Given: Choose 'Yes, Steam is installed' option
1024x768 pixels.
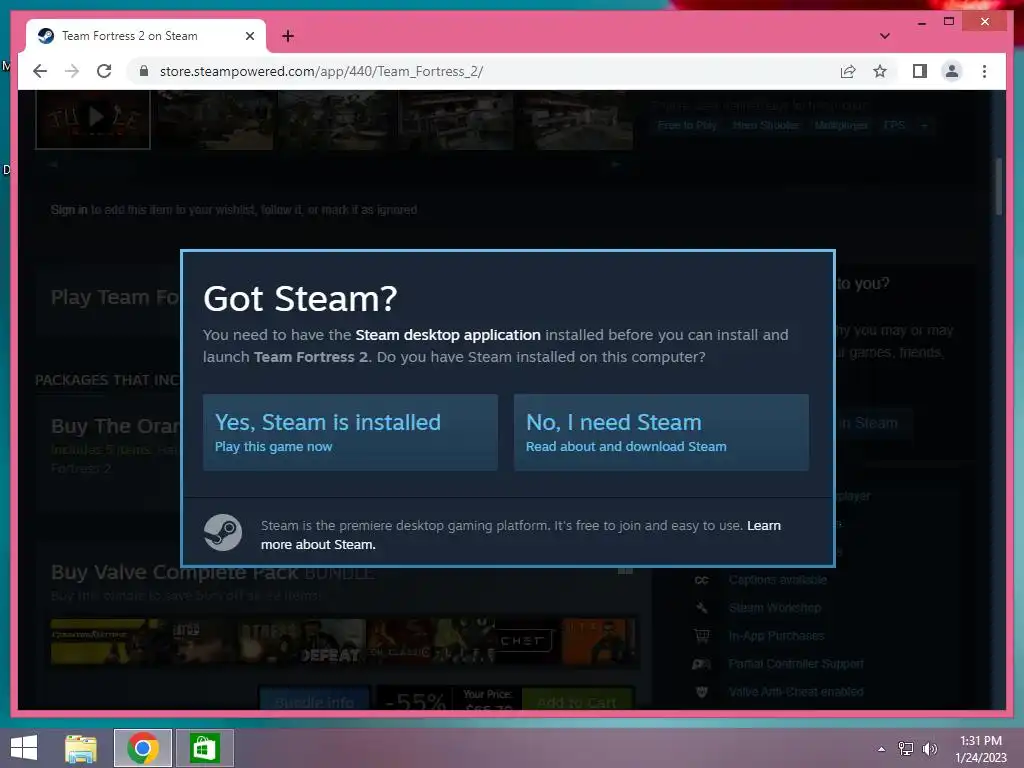Looking at the screenshot, I should pyautogui.click(x=350, y=432).
